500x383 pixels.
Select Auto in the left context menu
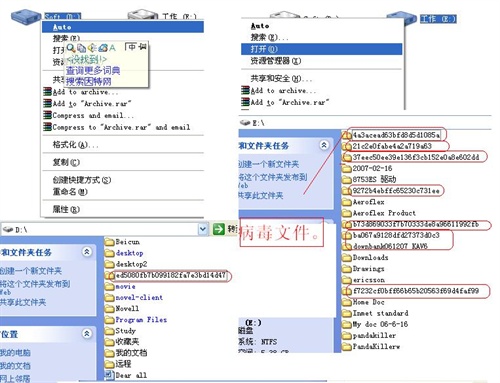[123, 27]
